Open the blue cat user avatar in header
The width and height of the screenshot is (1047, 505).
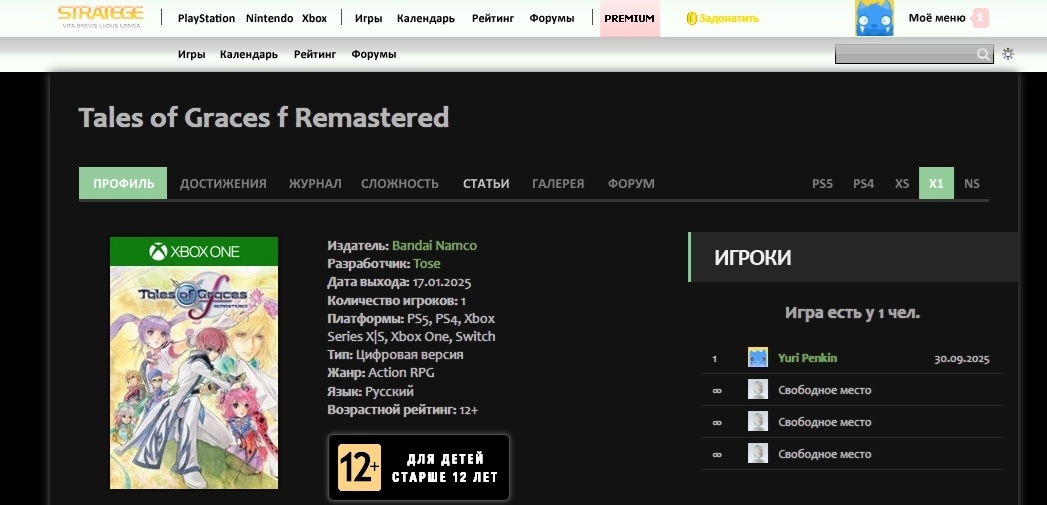pyautogui.click(x=874, y=18)
